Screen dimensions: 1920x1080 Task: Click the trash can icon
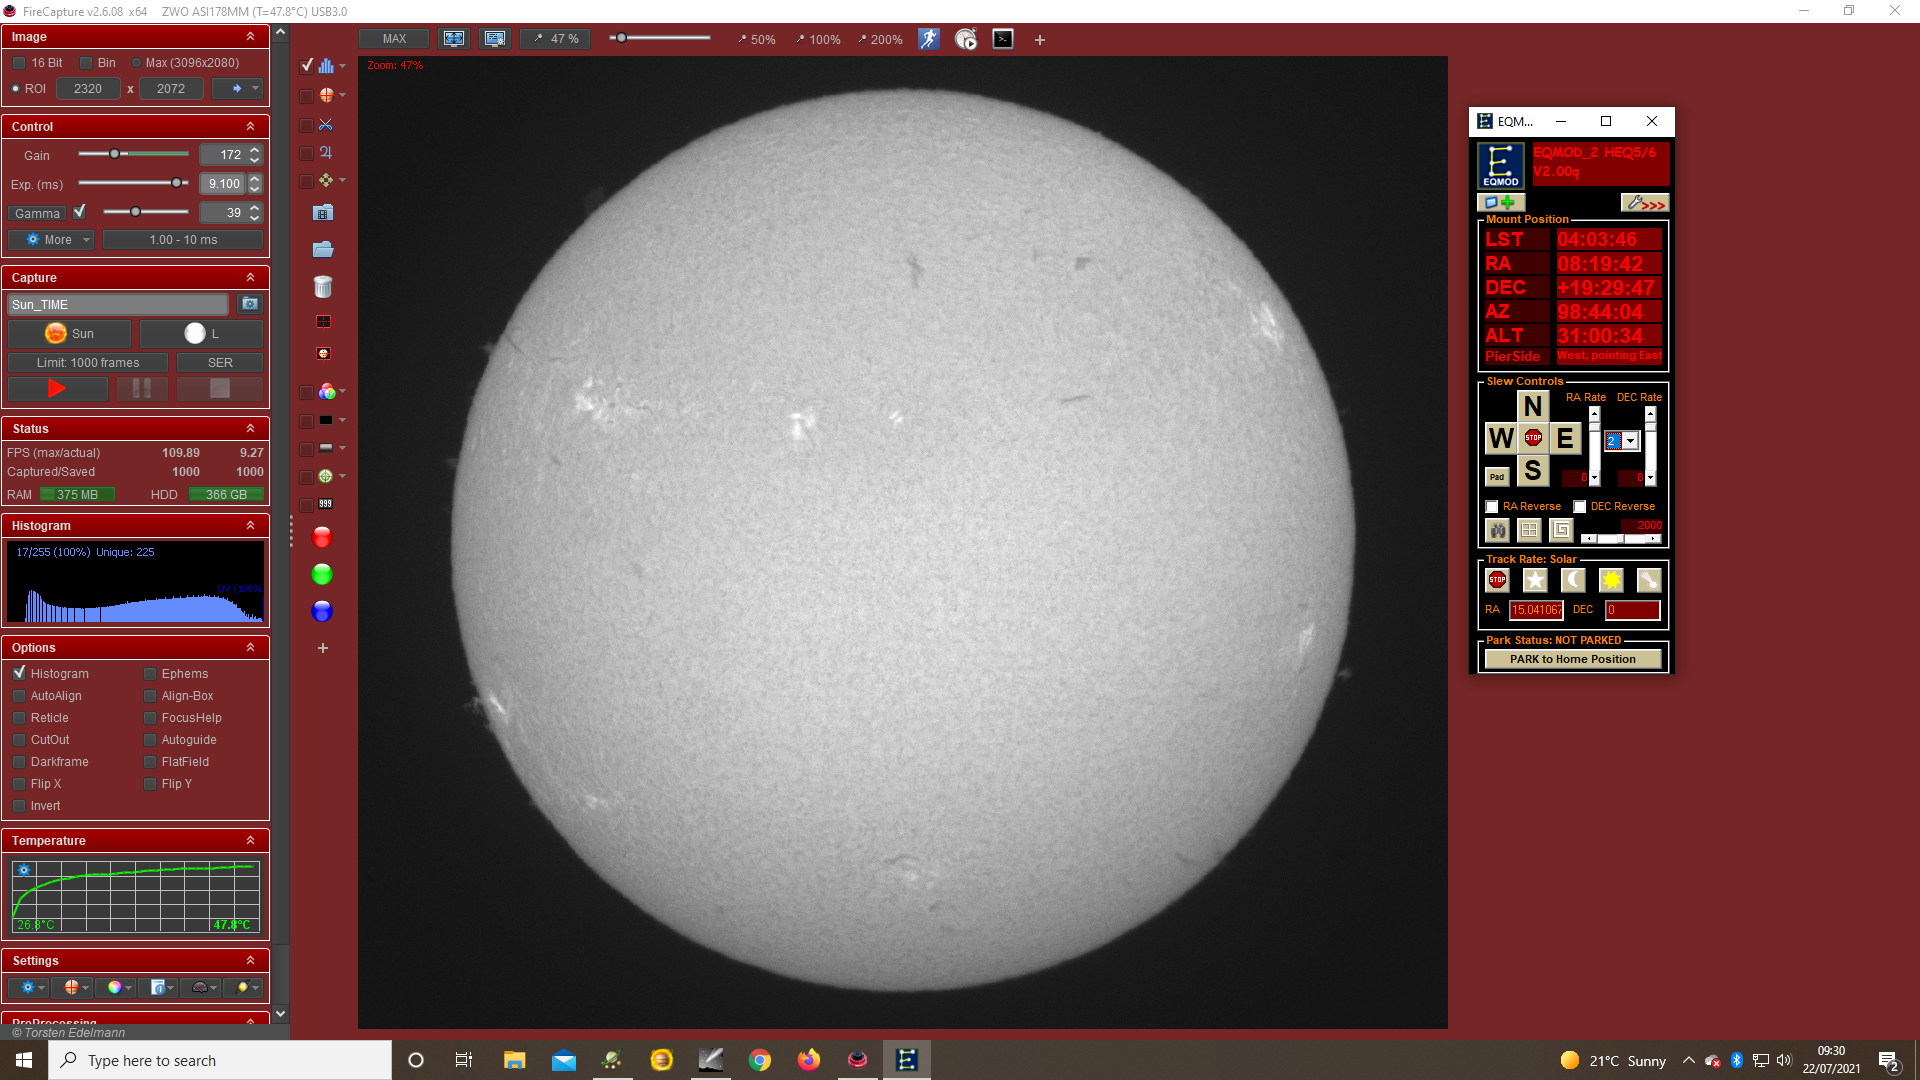(x=323, y=287)
